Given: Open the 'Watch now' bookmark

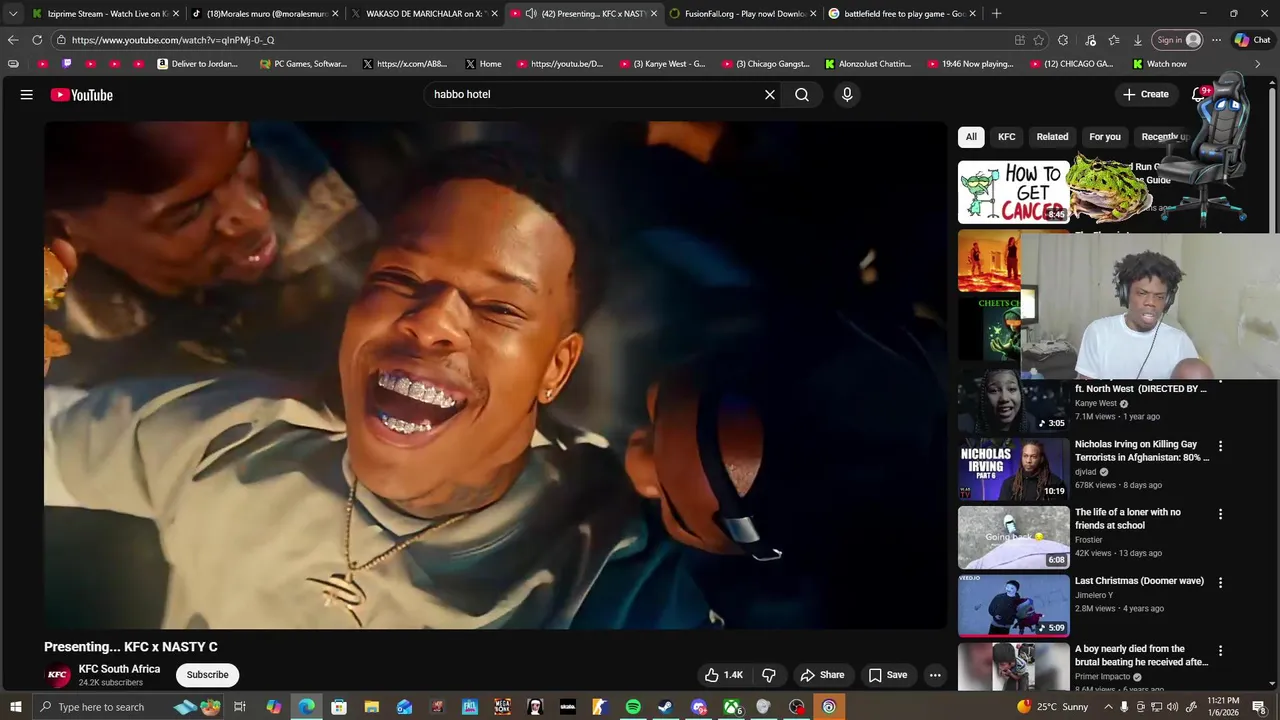Looking at the screenshot, I should [1160, 64].
